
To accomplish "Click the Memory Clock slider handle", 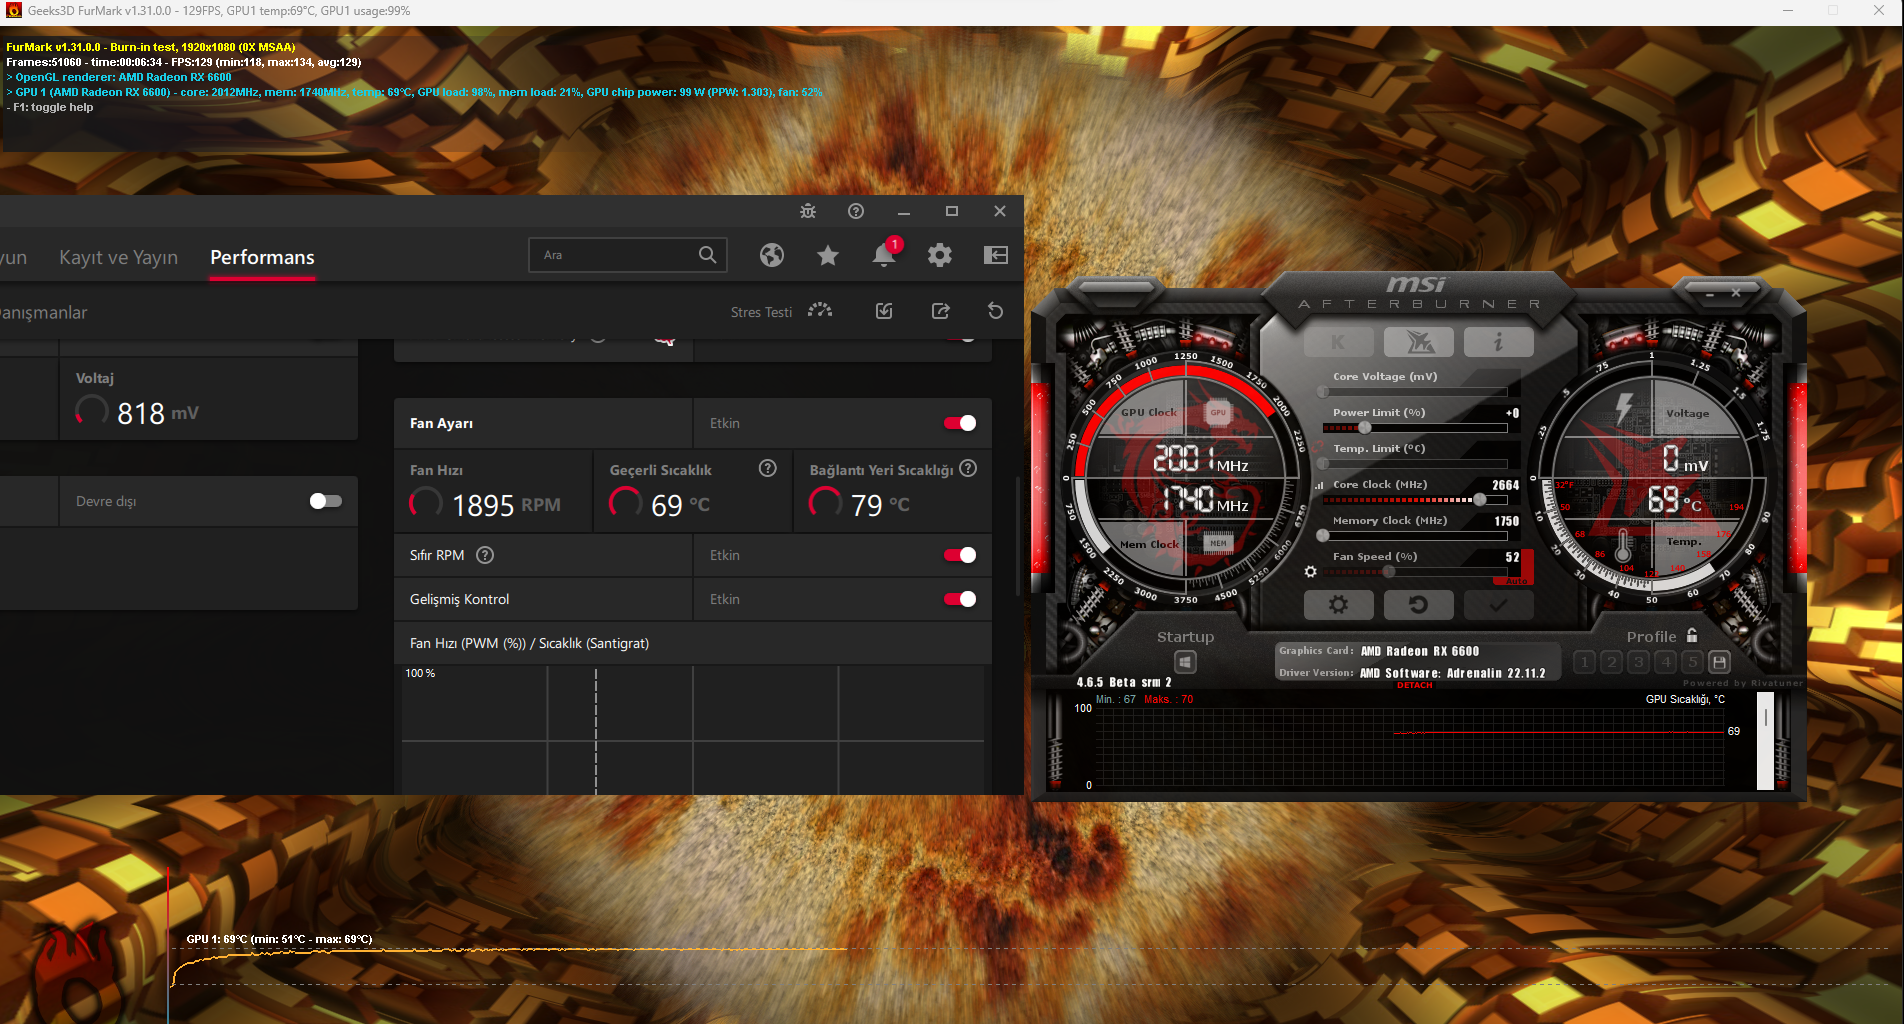I will pos(1323,536).
